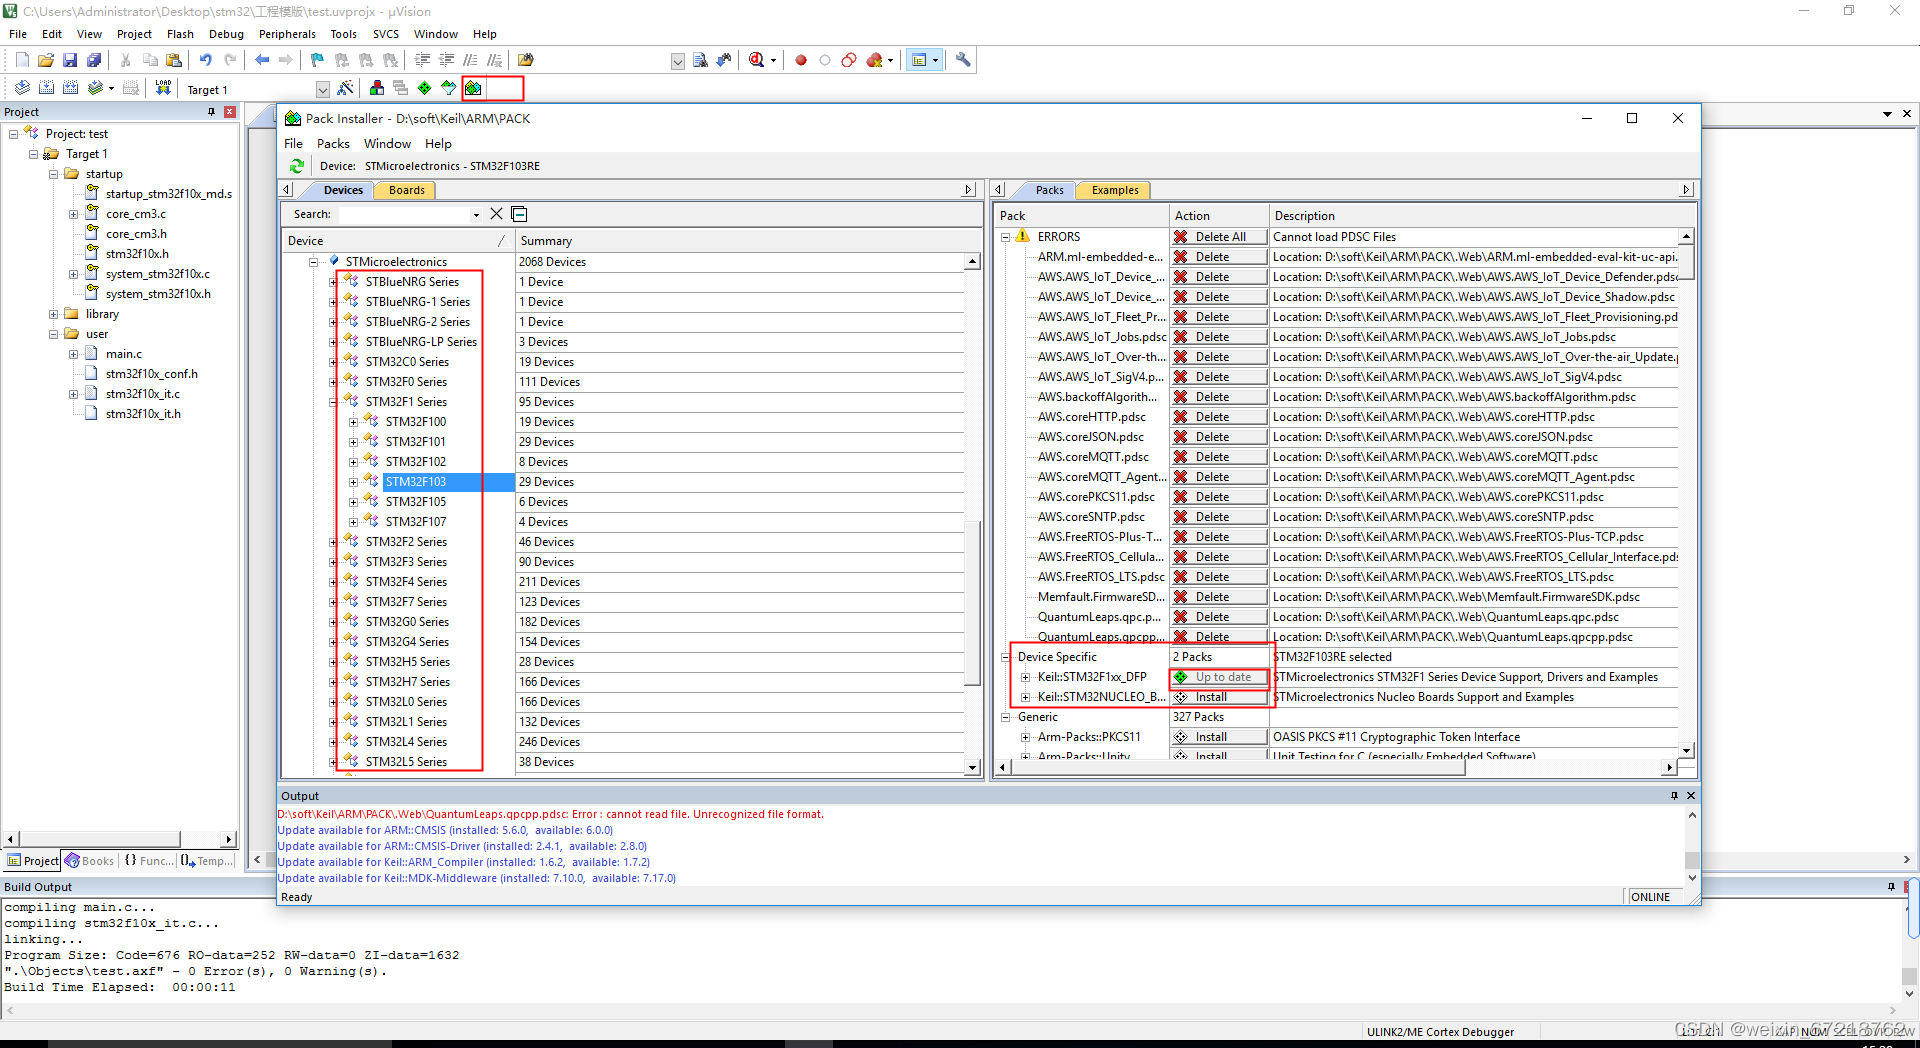The height and width of the screenshot is (1048, 1920).
Task: Install the Keil::STM32NUCLEO_BSP pack
Action: pos(1219,697)
